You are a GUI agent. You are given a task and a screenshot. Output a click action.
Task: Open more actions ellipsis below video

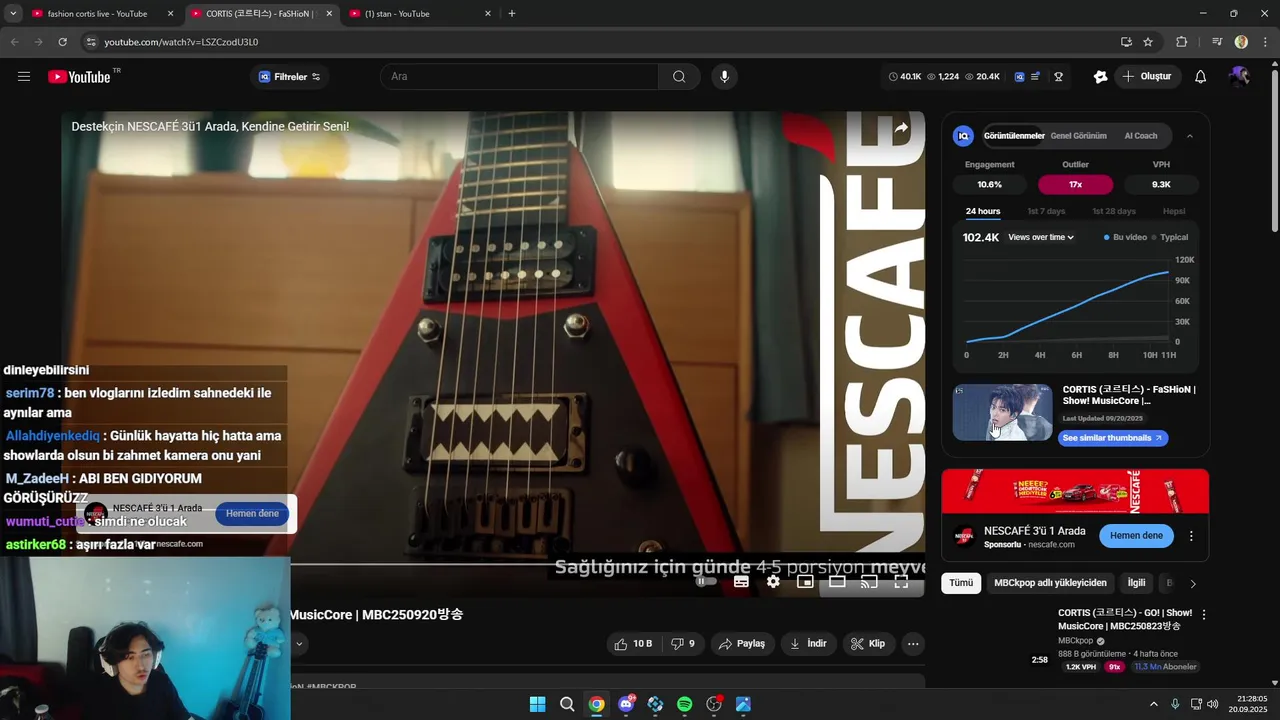tap(913, 644)
